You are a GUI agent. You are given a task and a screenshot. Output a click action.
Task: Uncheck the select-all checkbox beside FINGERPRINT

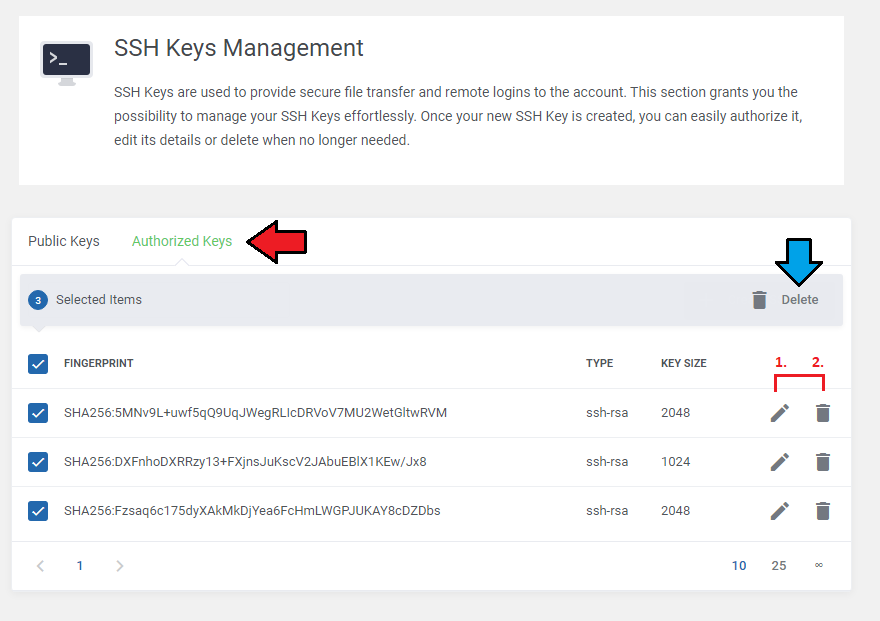tap(38, 364)
